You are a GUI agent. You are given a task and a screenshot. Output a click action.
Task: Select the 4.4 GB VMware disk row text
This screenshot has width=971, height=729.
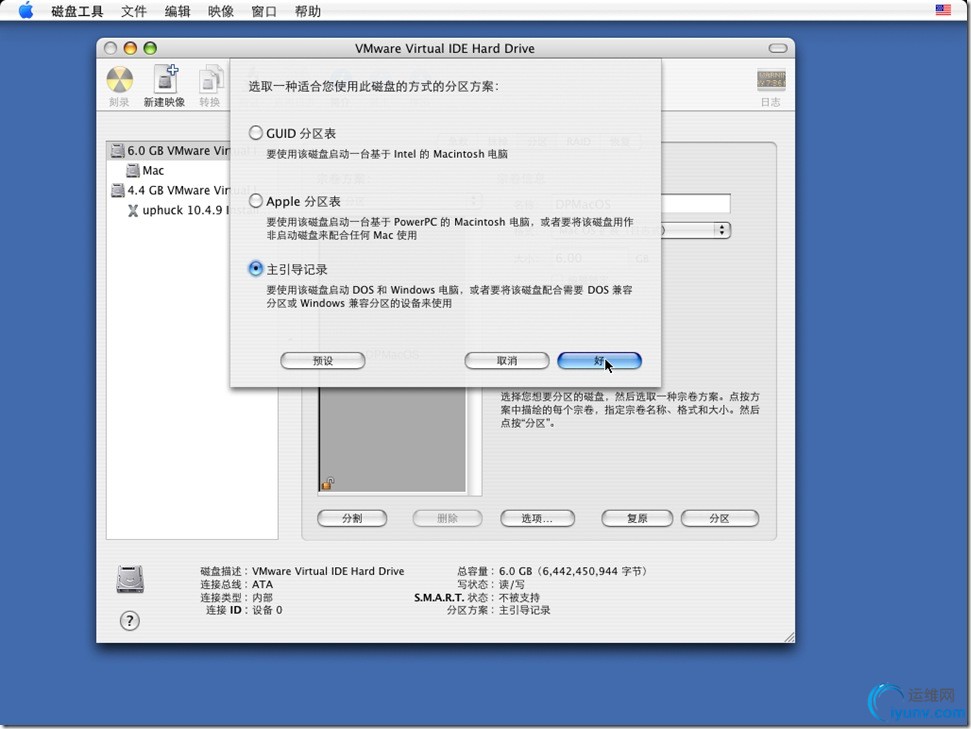tap(178, 190)
